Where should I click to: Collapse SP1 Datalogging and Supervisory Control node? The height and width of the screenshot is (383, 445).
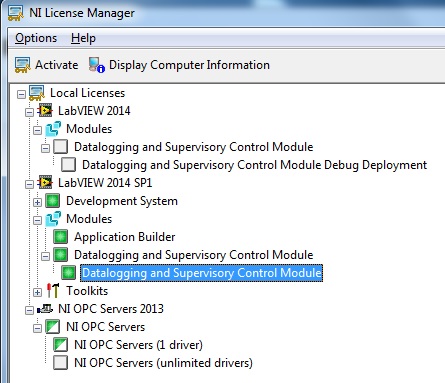pos(45,256)
